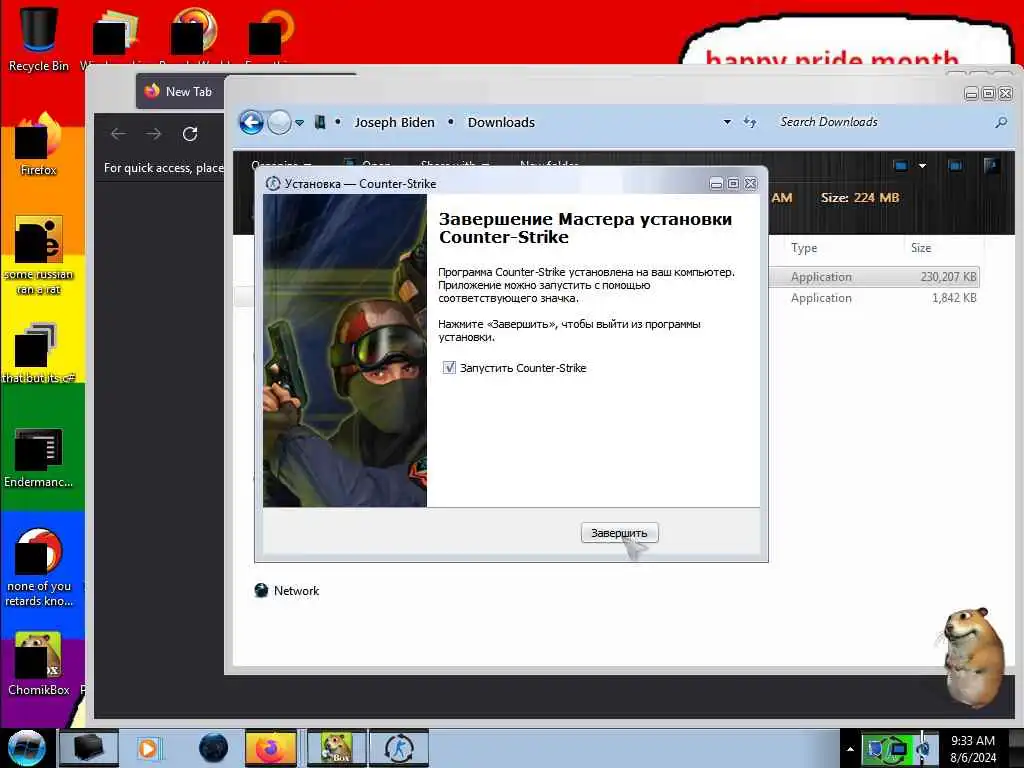This screenshot has width=1024, height=768.
Task: Select the 'some russian ran a rat' desktop icon
Action: tap(39, 255)
